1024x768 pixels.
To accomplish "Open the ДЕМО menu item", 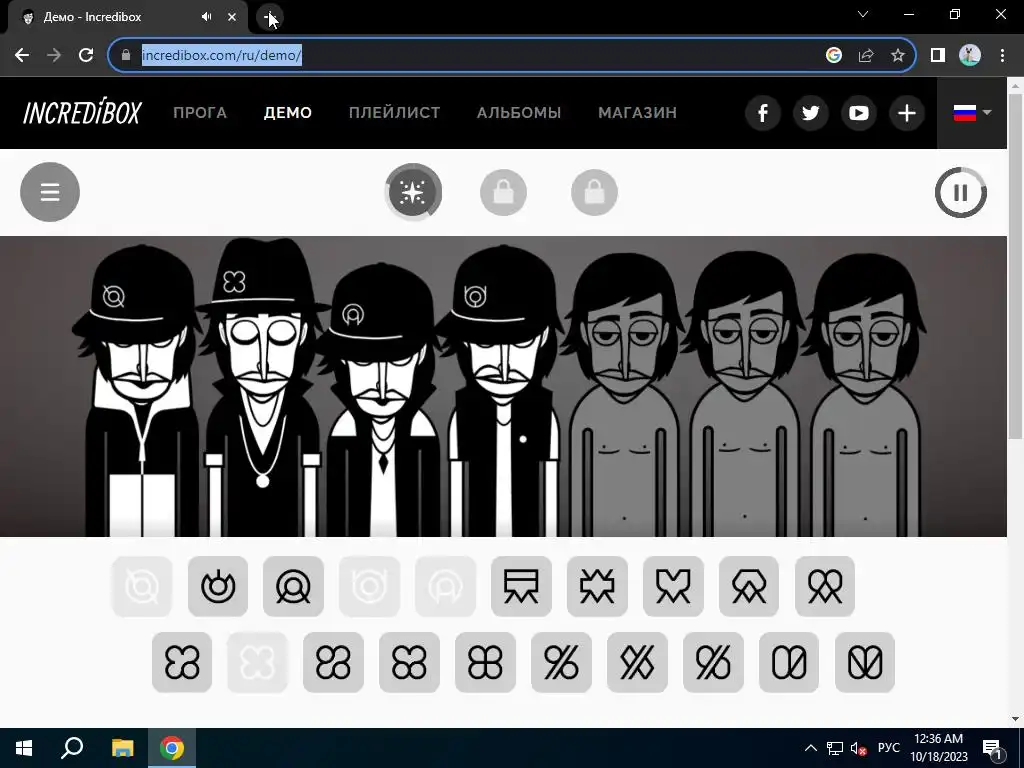I will (x=288, y=113).
